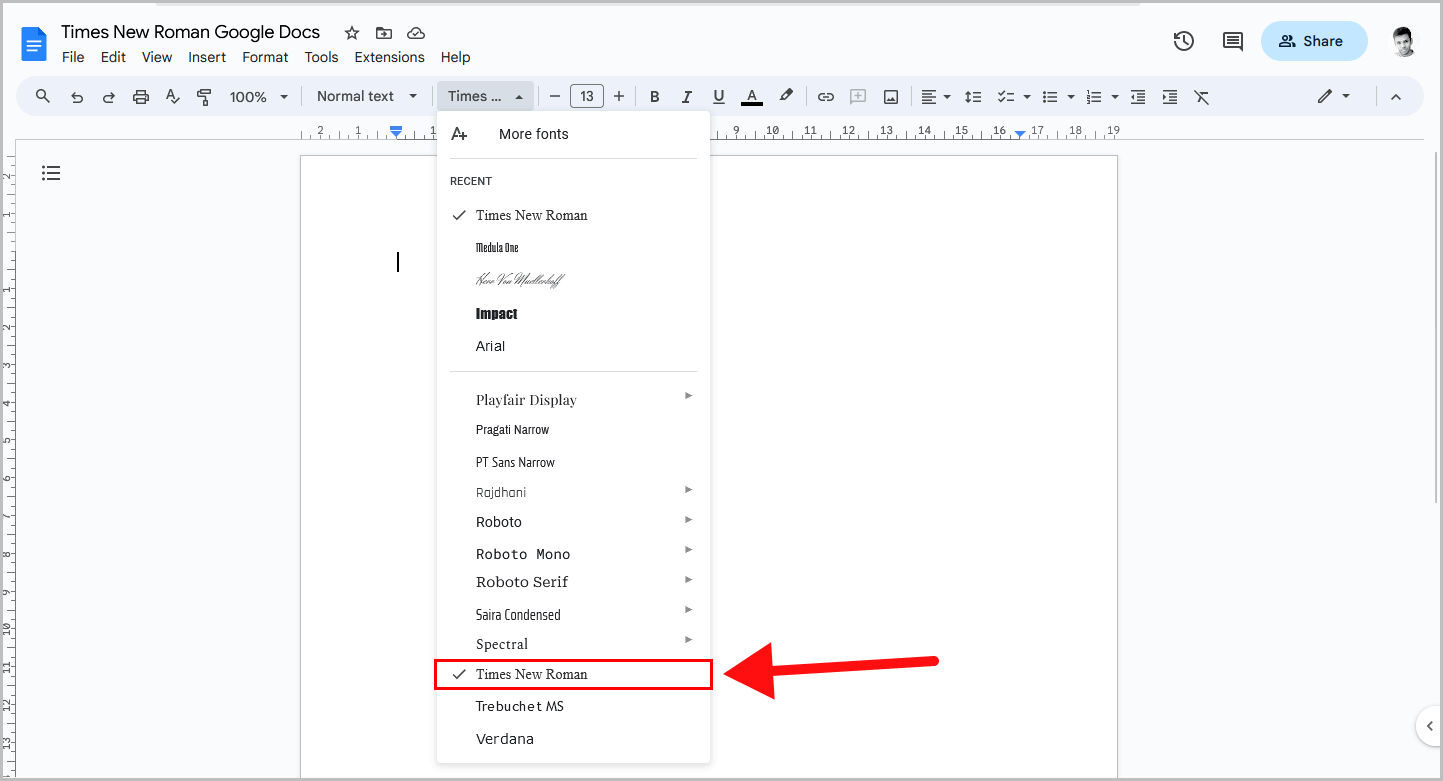The image size is (1443, 781).
Task: Click the Share button
Action: 1314,41
